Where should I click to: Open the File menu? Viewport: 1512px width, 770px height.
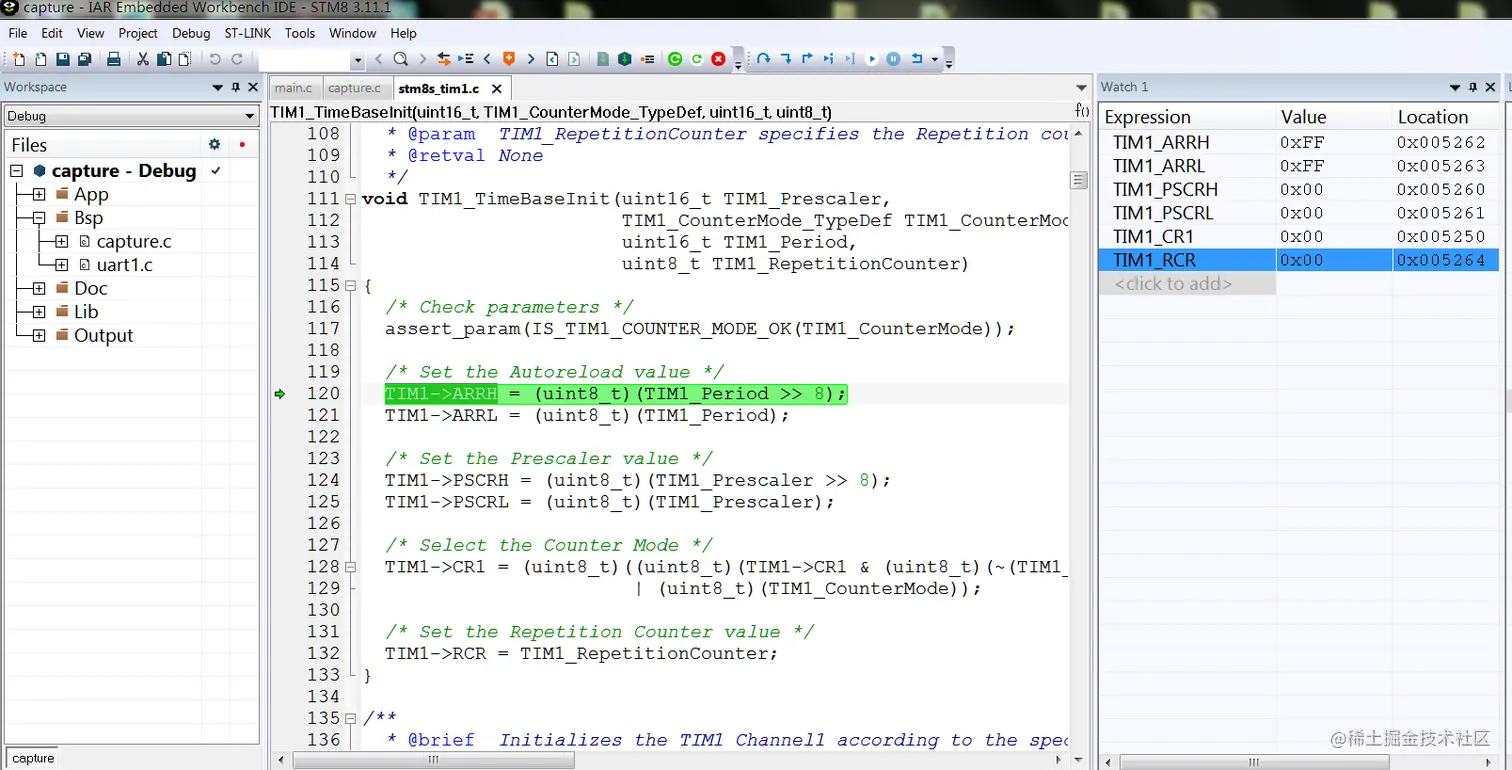click(x=18, y=33)
